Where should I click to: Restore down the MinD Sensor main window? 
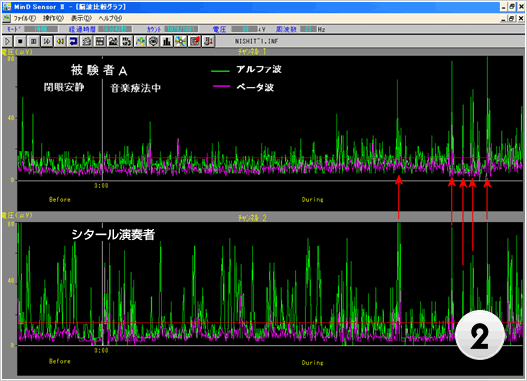511,7
